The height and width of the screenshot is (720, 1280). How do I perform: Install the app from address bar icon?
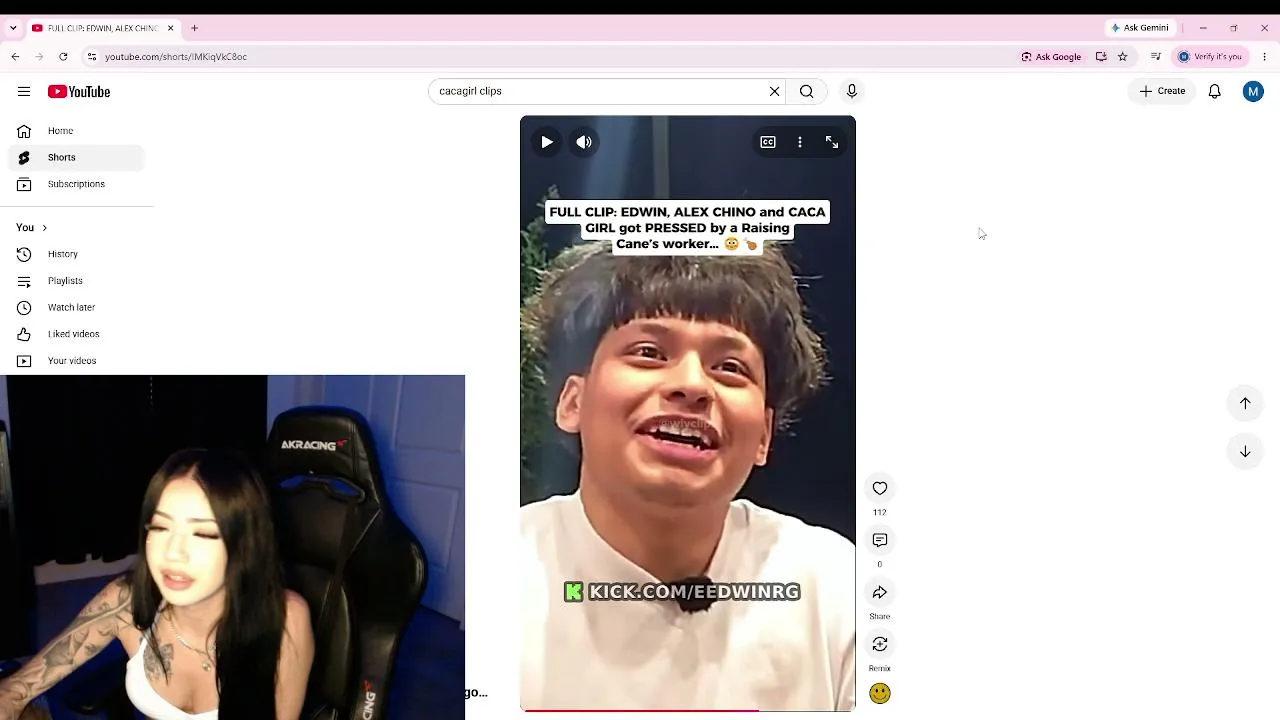(x=1101, y=57)
